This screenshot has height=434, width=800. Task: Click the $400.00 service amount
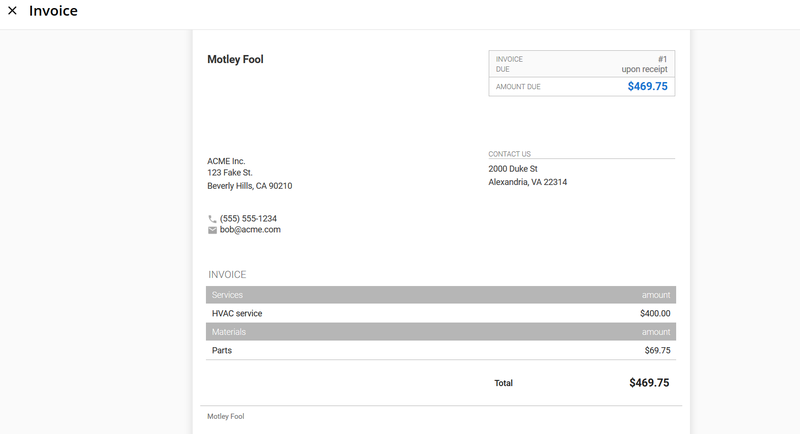(655, 314)
